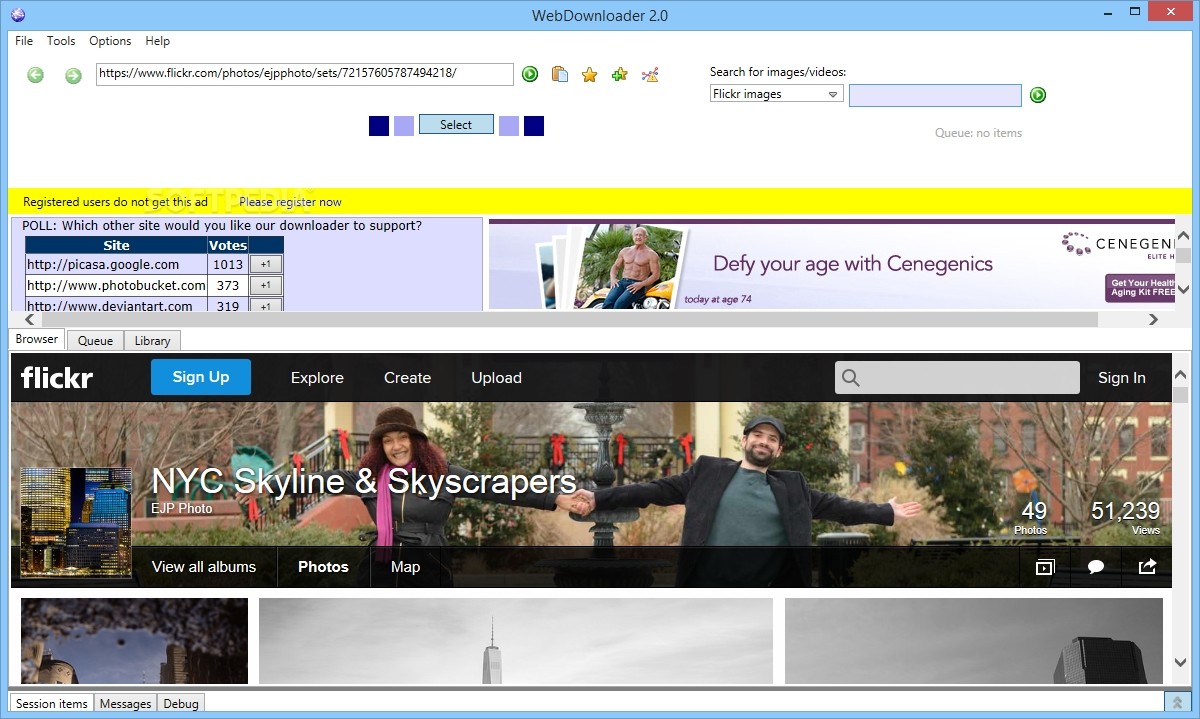
Task: Click the green go button next to URL field
Action: (530, 74)
